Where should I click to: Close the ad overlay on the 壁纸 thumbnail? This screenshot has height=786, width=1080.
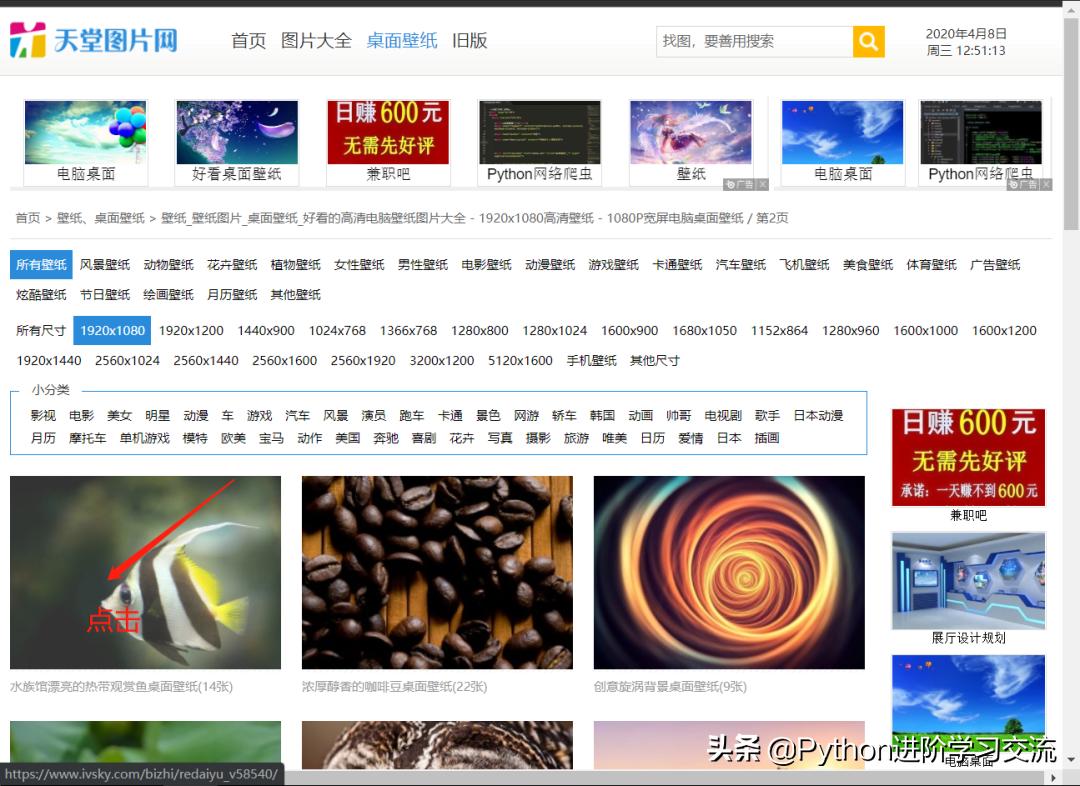coord(763,185)
